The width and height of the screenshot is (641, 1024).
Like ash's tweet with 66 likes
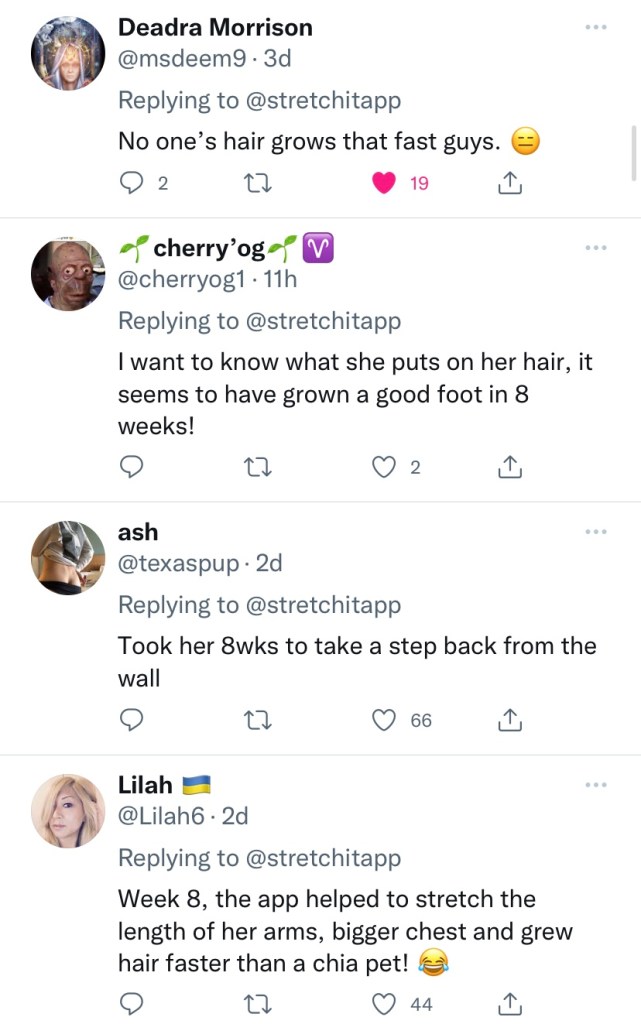383,719
